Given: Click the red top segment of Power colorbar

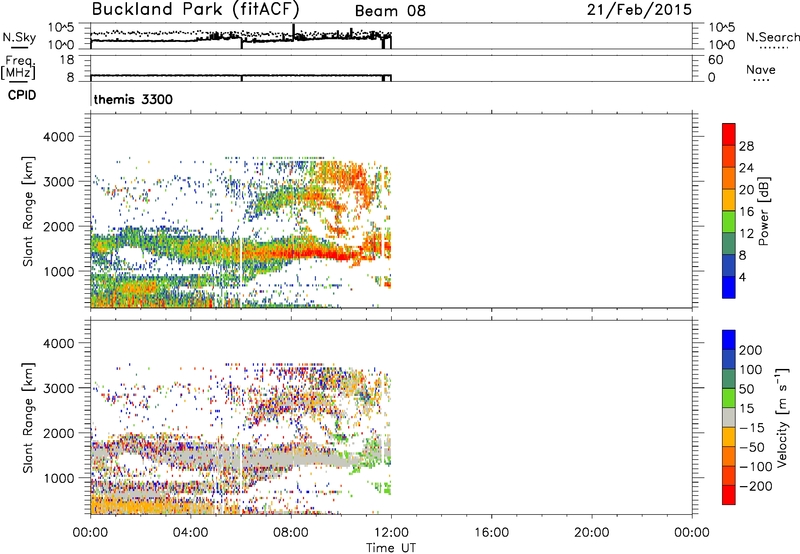Looking at the screenshot, I should coord(729,134).
